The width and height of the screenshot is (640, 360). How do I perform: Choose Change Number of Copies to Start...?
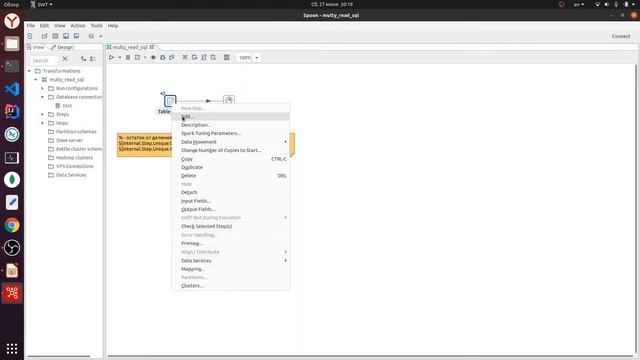231,150
